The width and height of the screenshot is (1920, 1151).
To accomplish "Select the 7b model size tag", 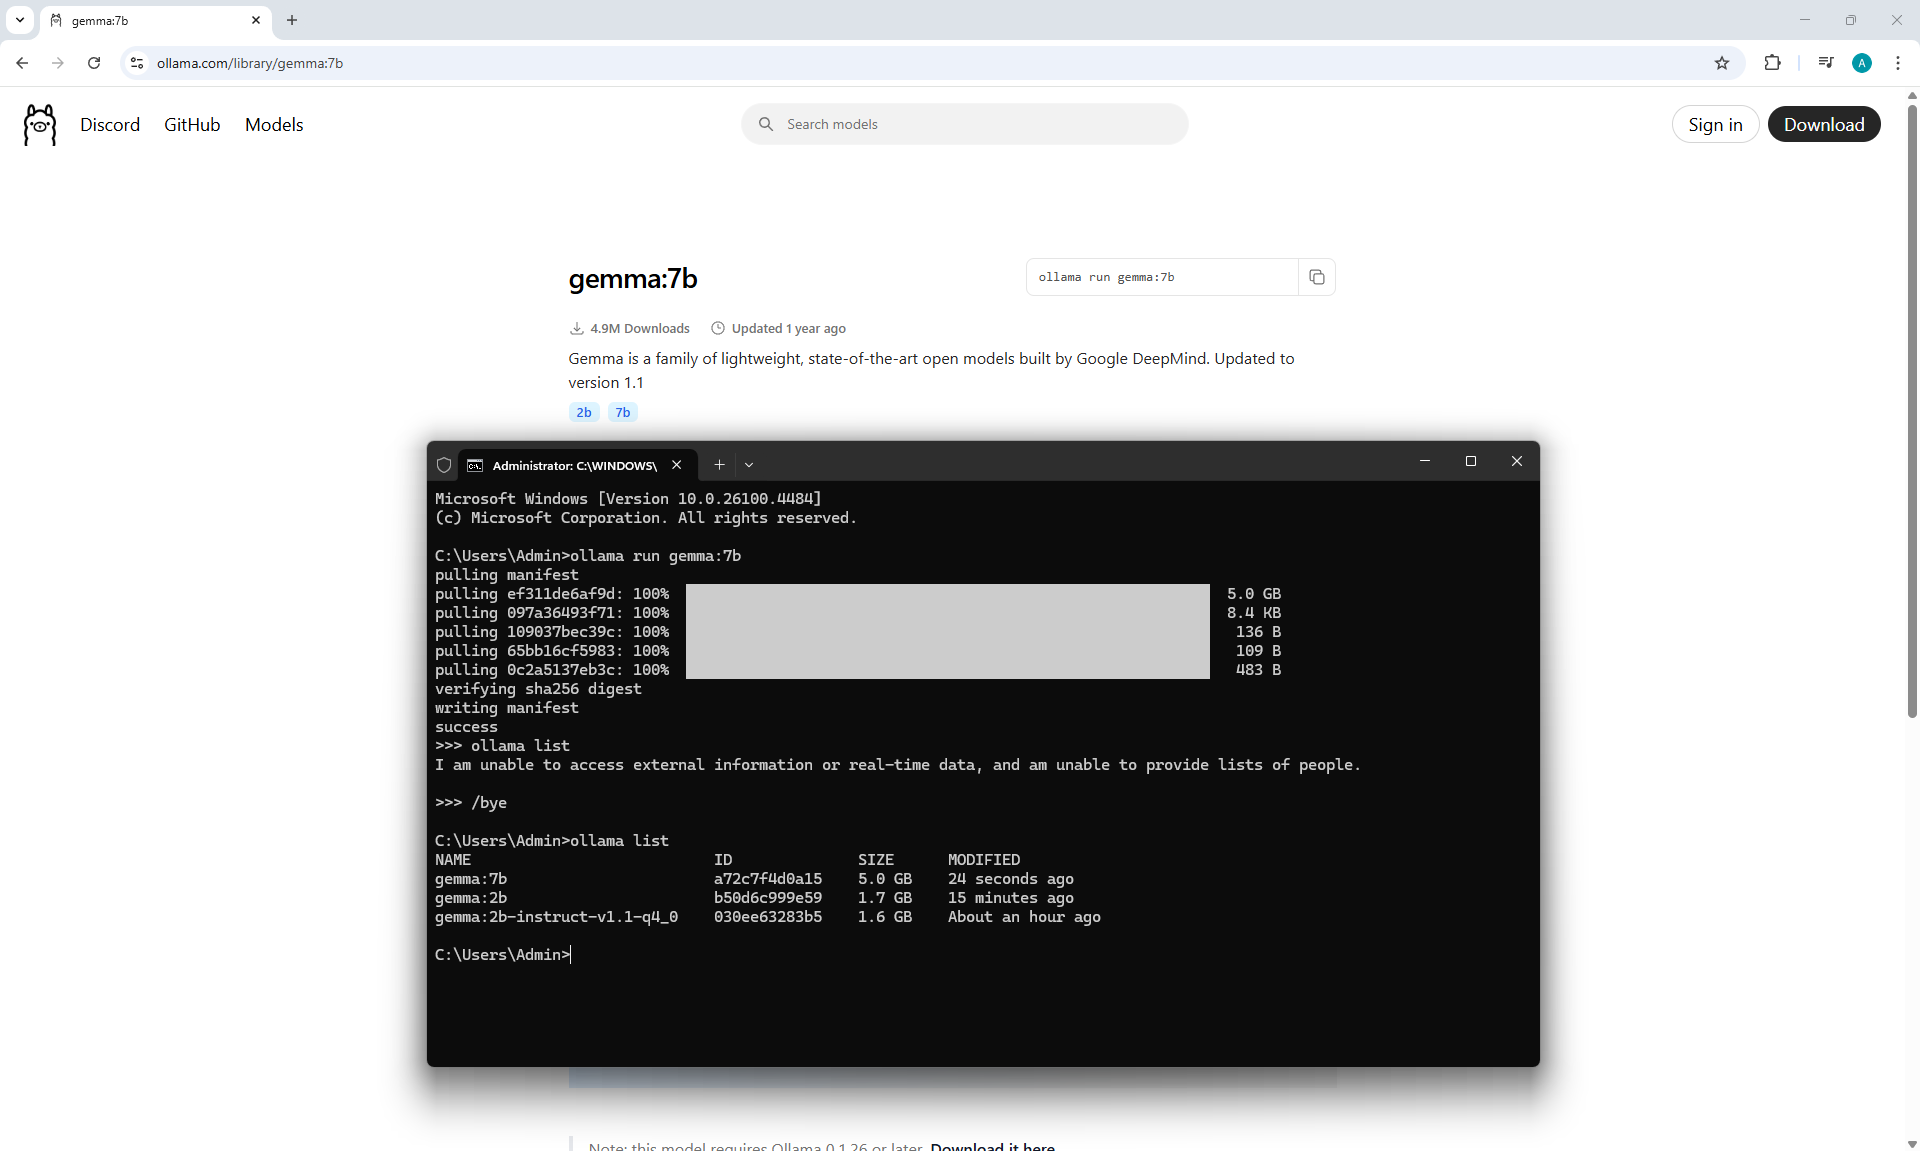I will coord(622,412).
